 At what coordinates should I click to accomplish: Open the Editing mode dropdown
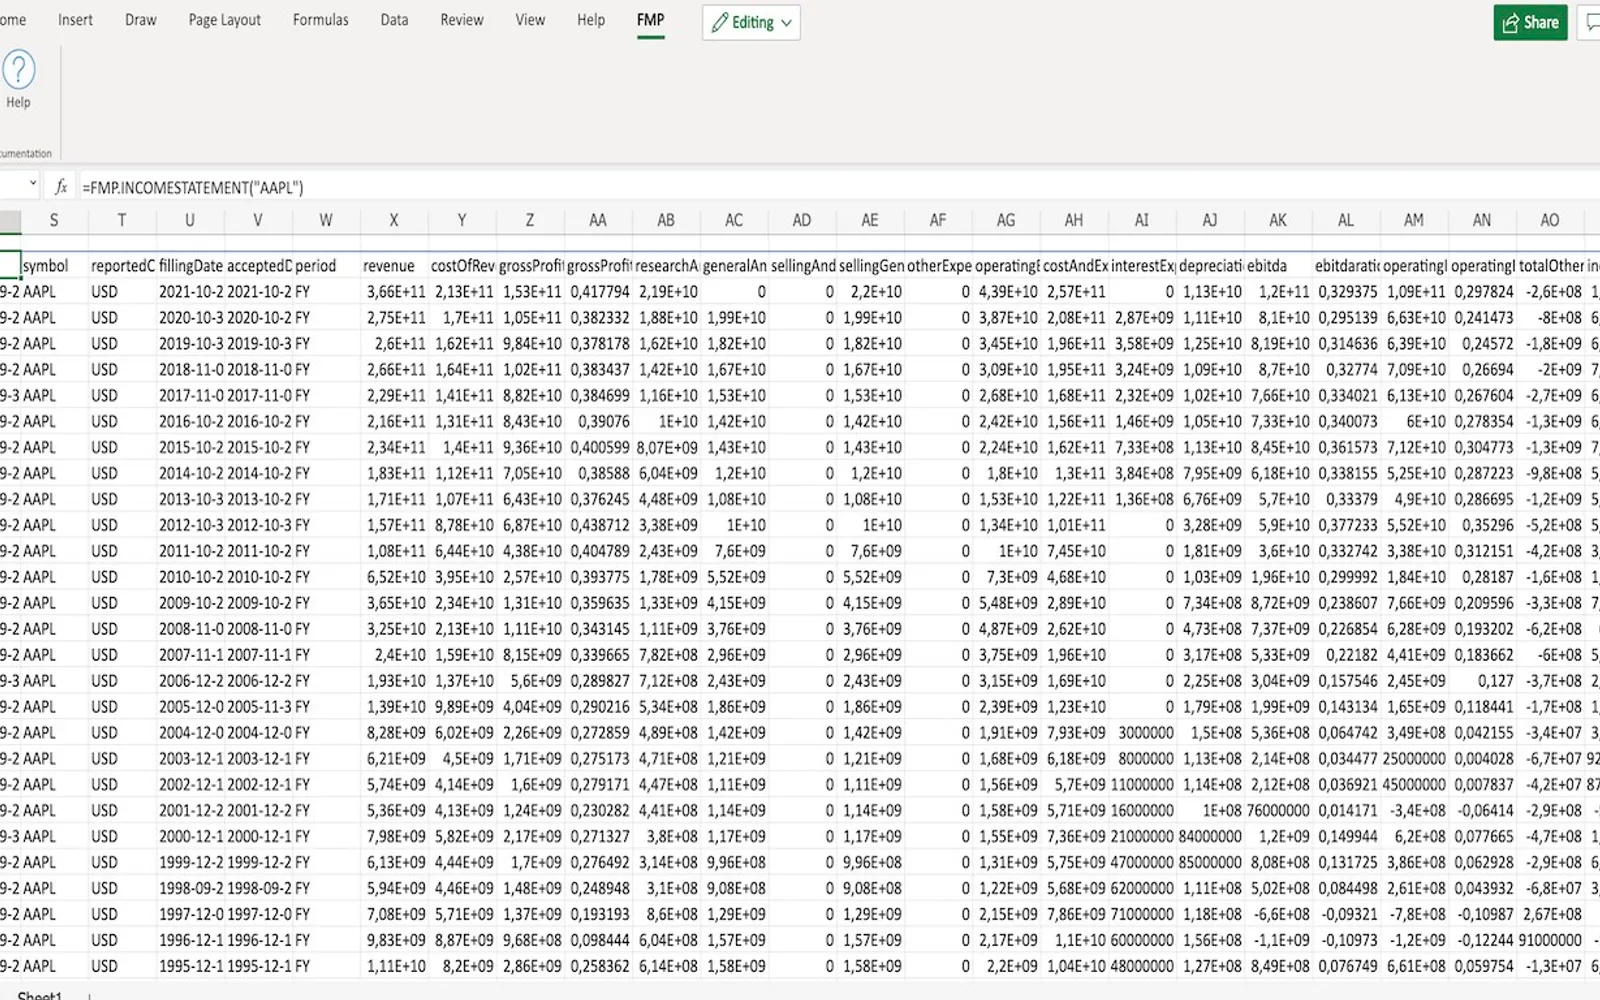751,22
